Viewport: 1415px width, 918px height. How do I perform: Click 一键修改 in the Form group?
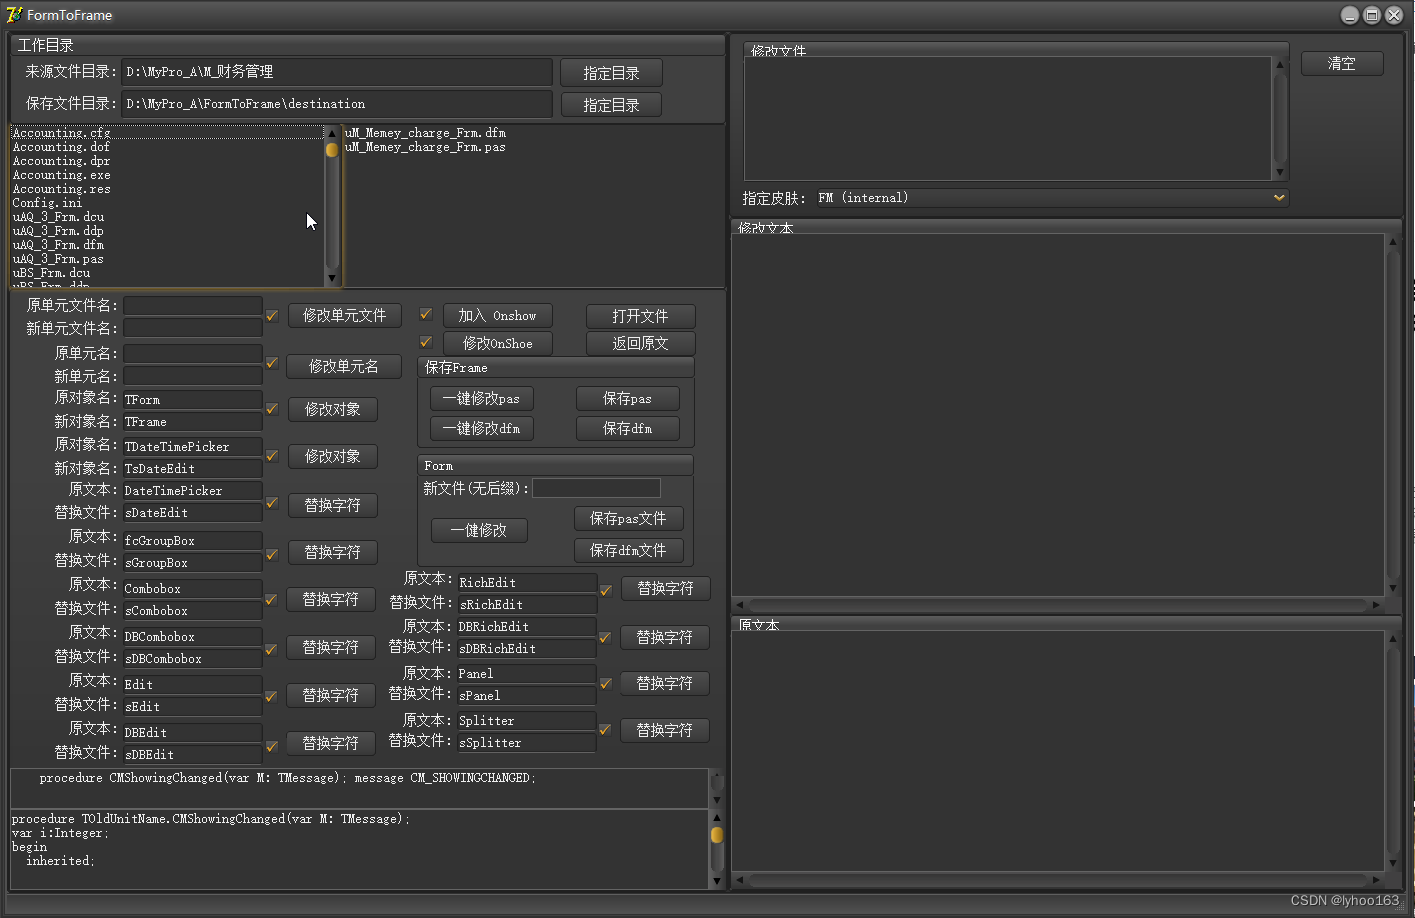point(480,530)
